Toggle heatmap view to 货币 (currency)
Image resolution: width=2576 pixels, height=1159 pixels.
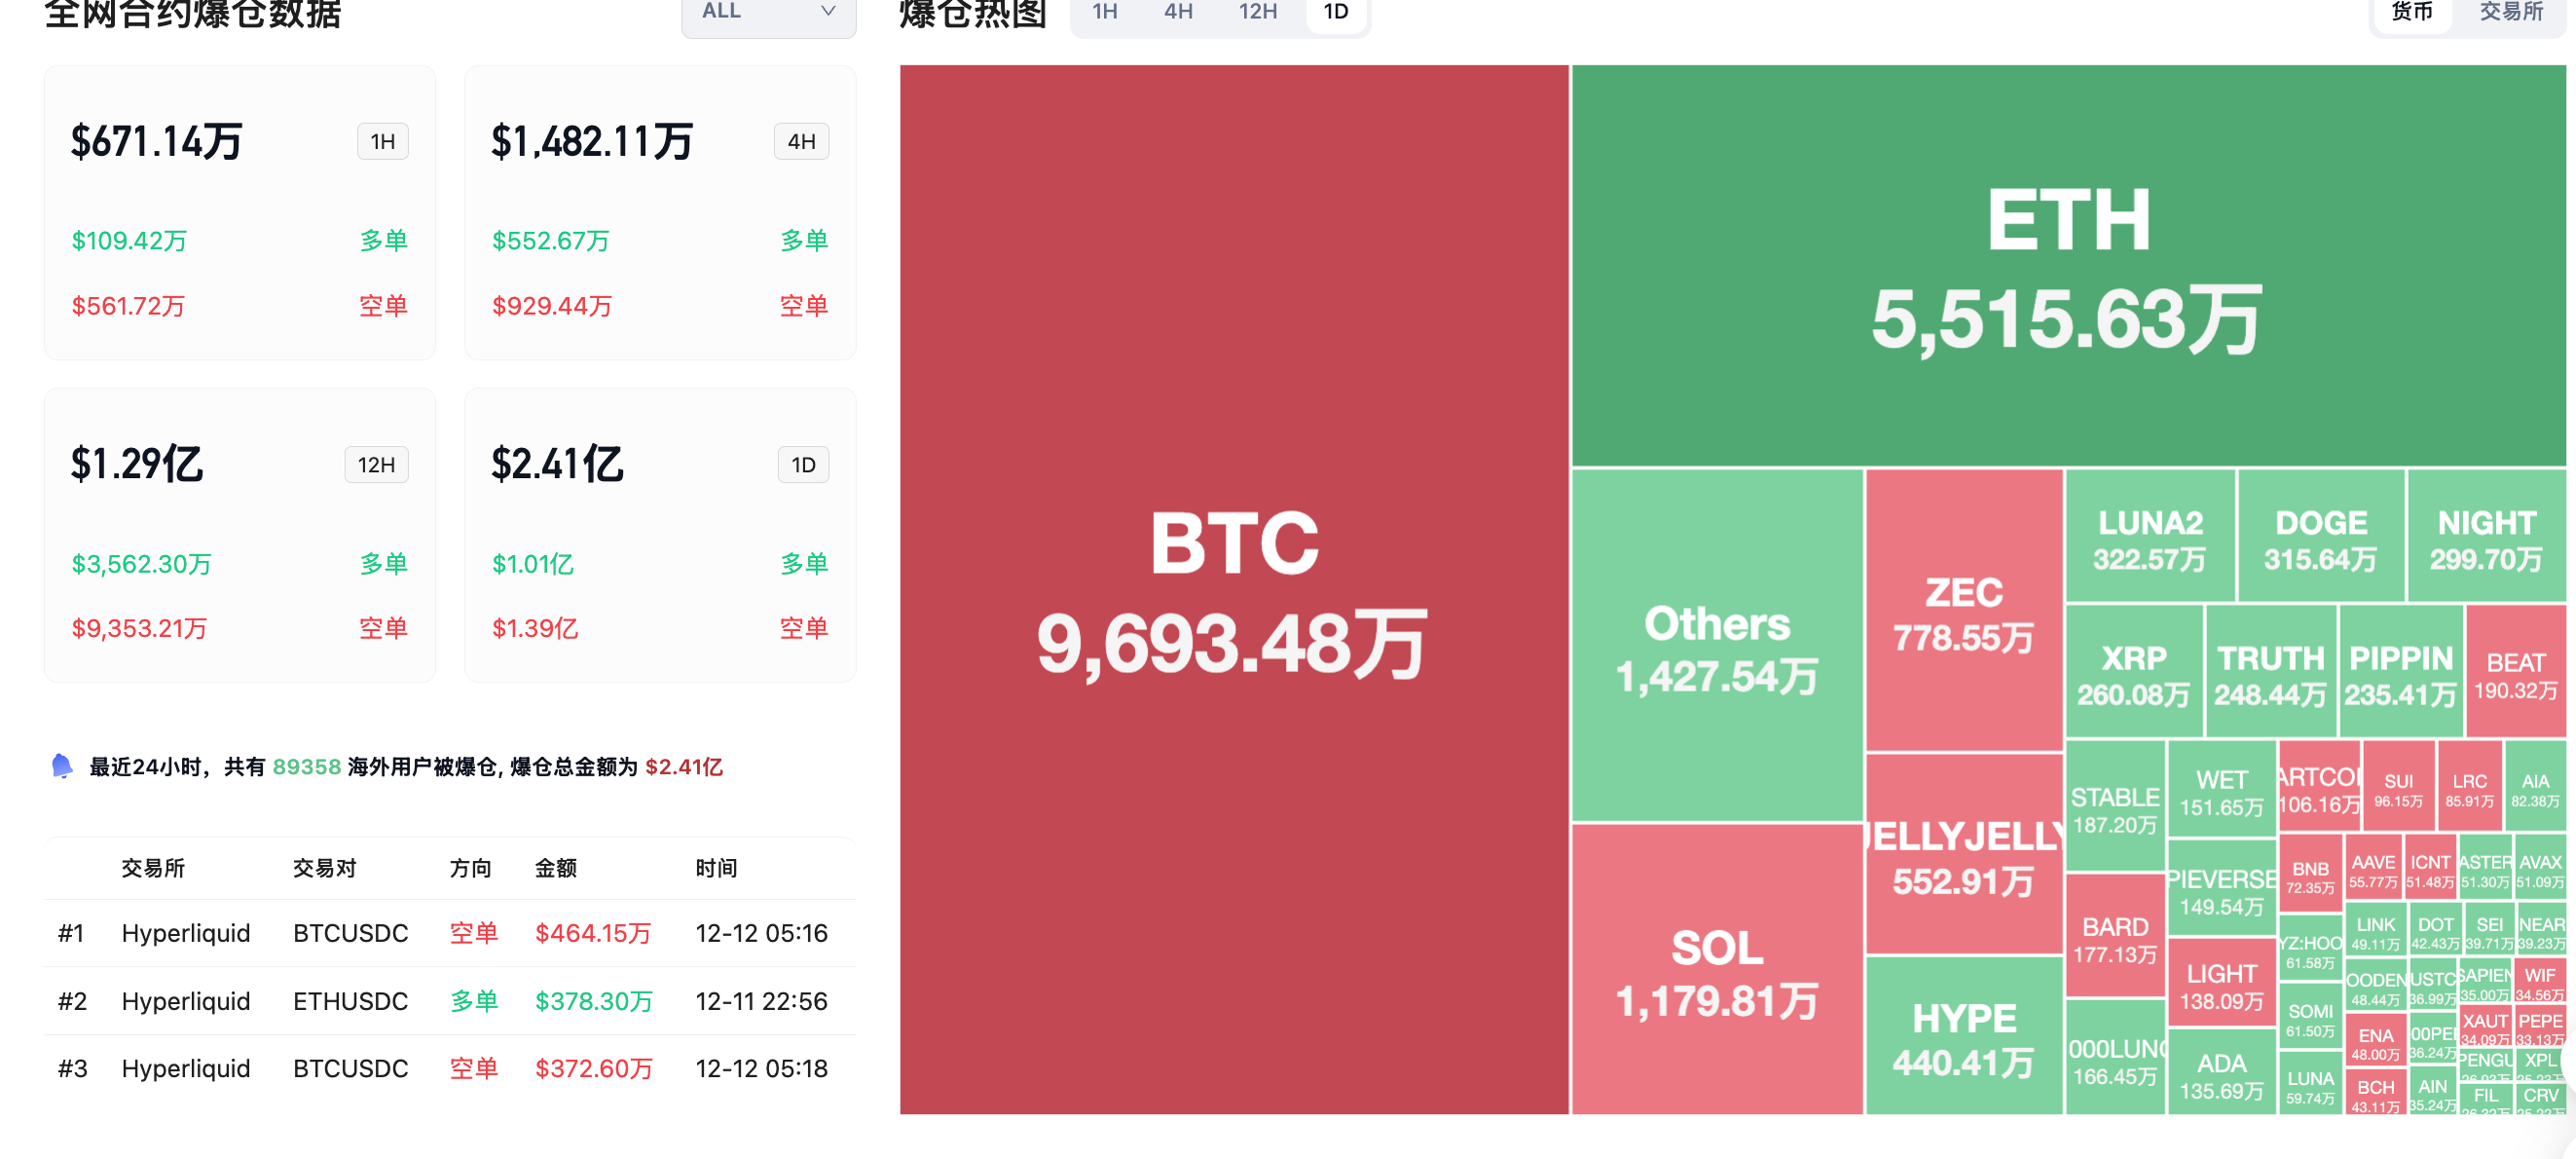[x=2411, y=12]
